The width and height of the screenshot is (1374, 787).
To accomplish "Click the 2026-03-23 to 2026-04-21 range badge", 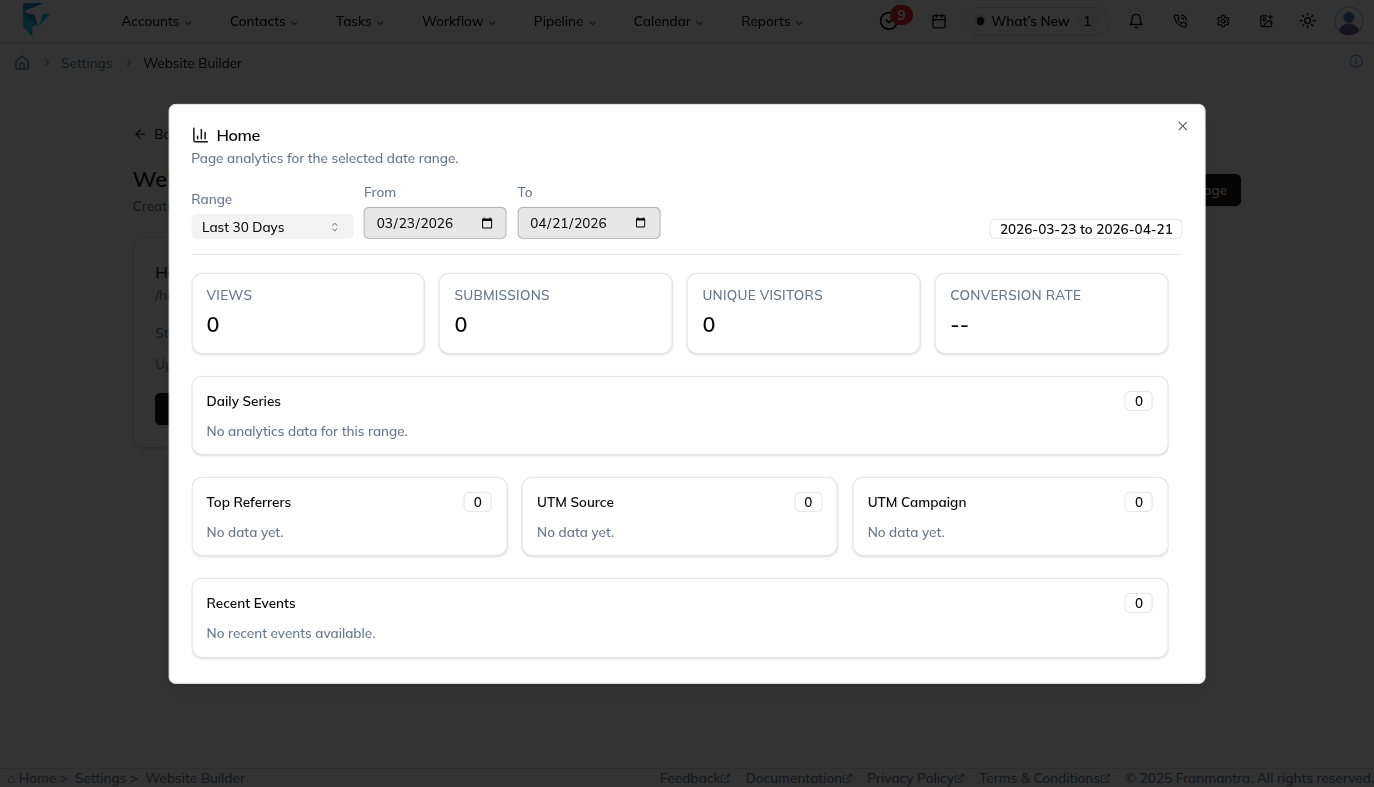I will click(1086, 229).
